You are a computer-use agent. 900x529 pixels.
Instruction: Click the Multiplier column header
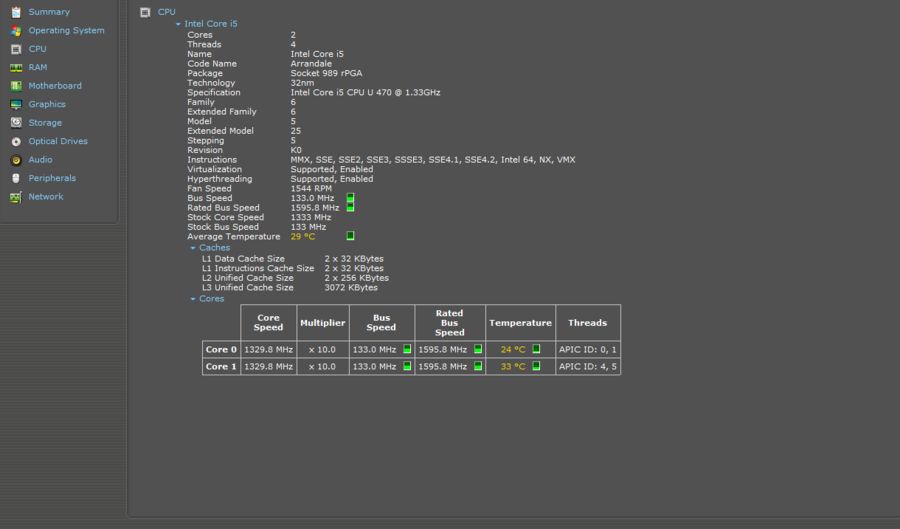click(x=323, y=323)
